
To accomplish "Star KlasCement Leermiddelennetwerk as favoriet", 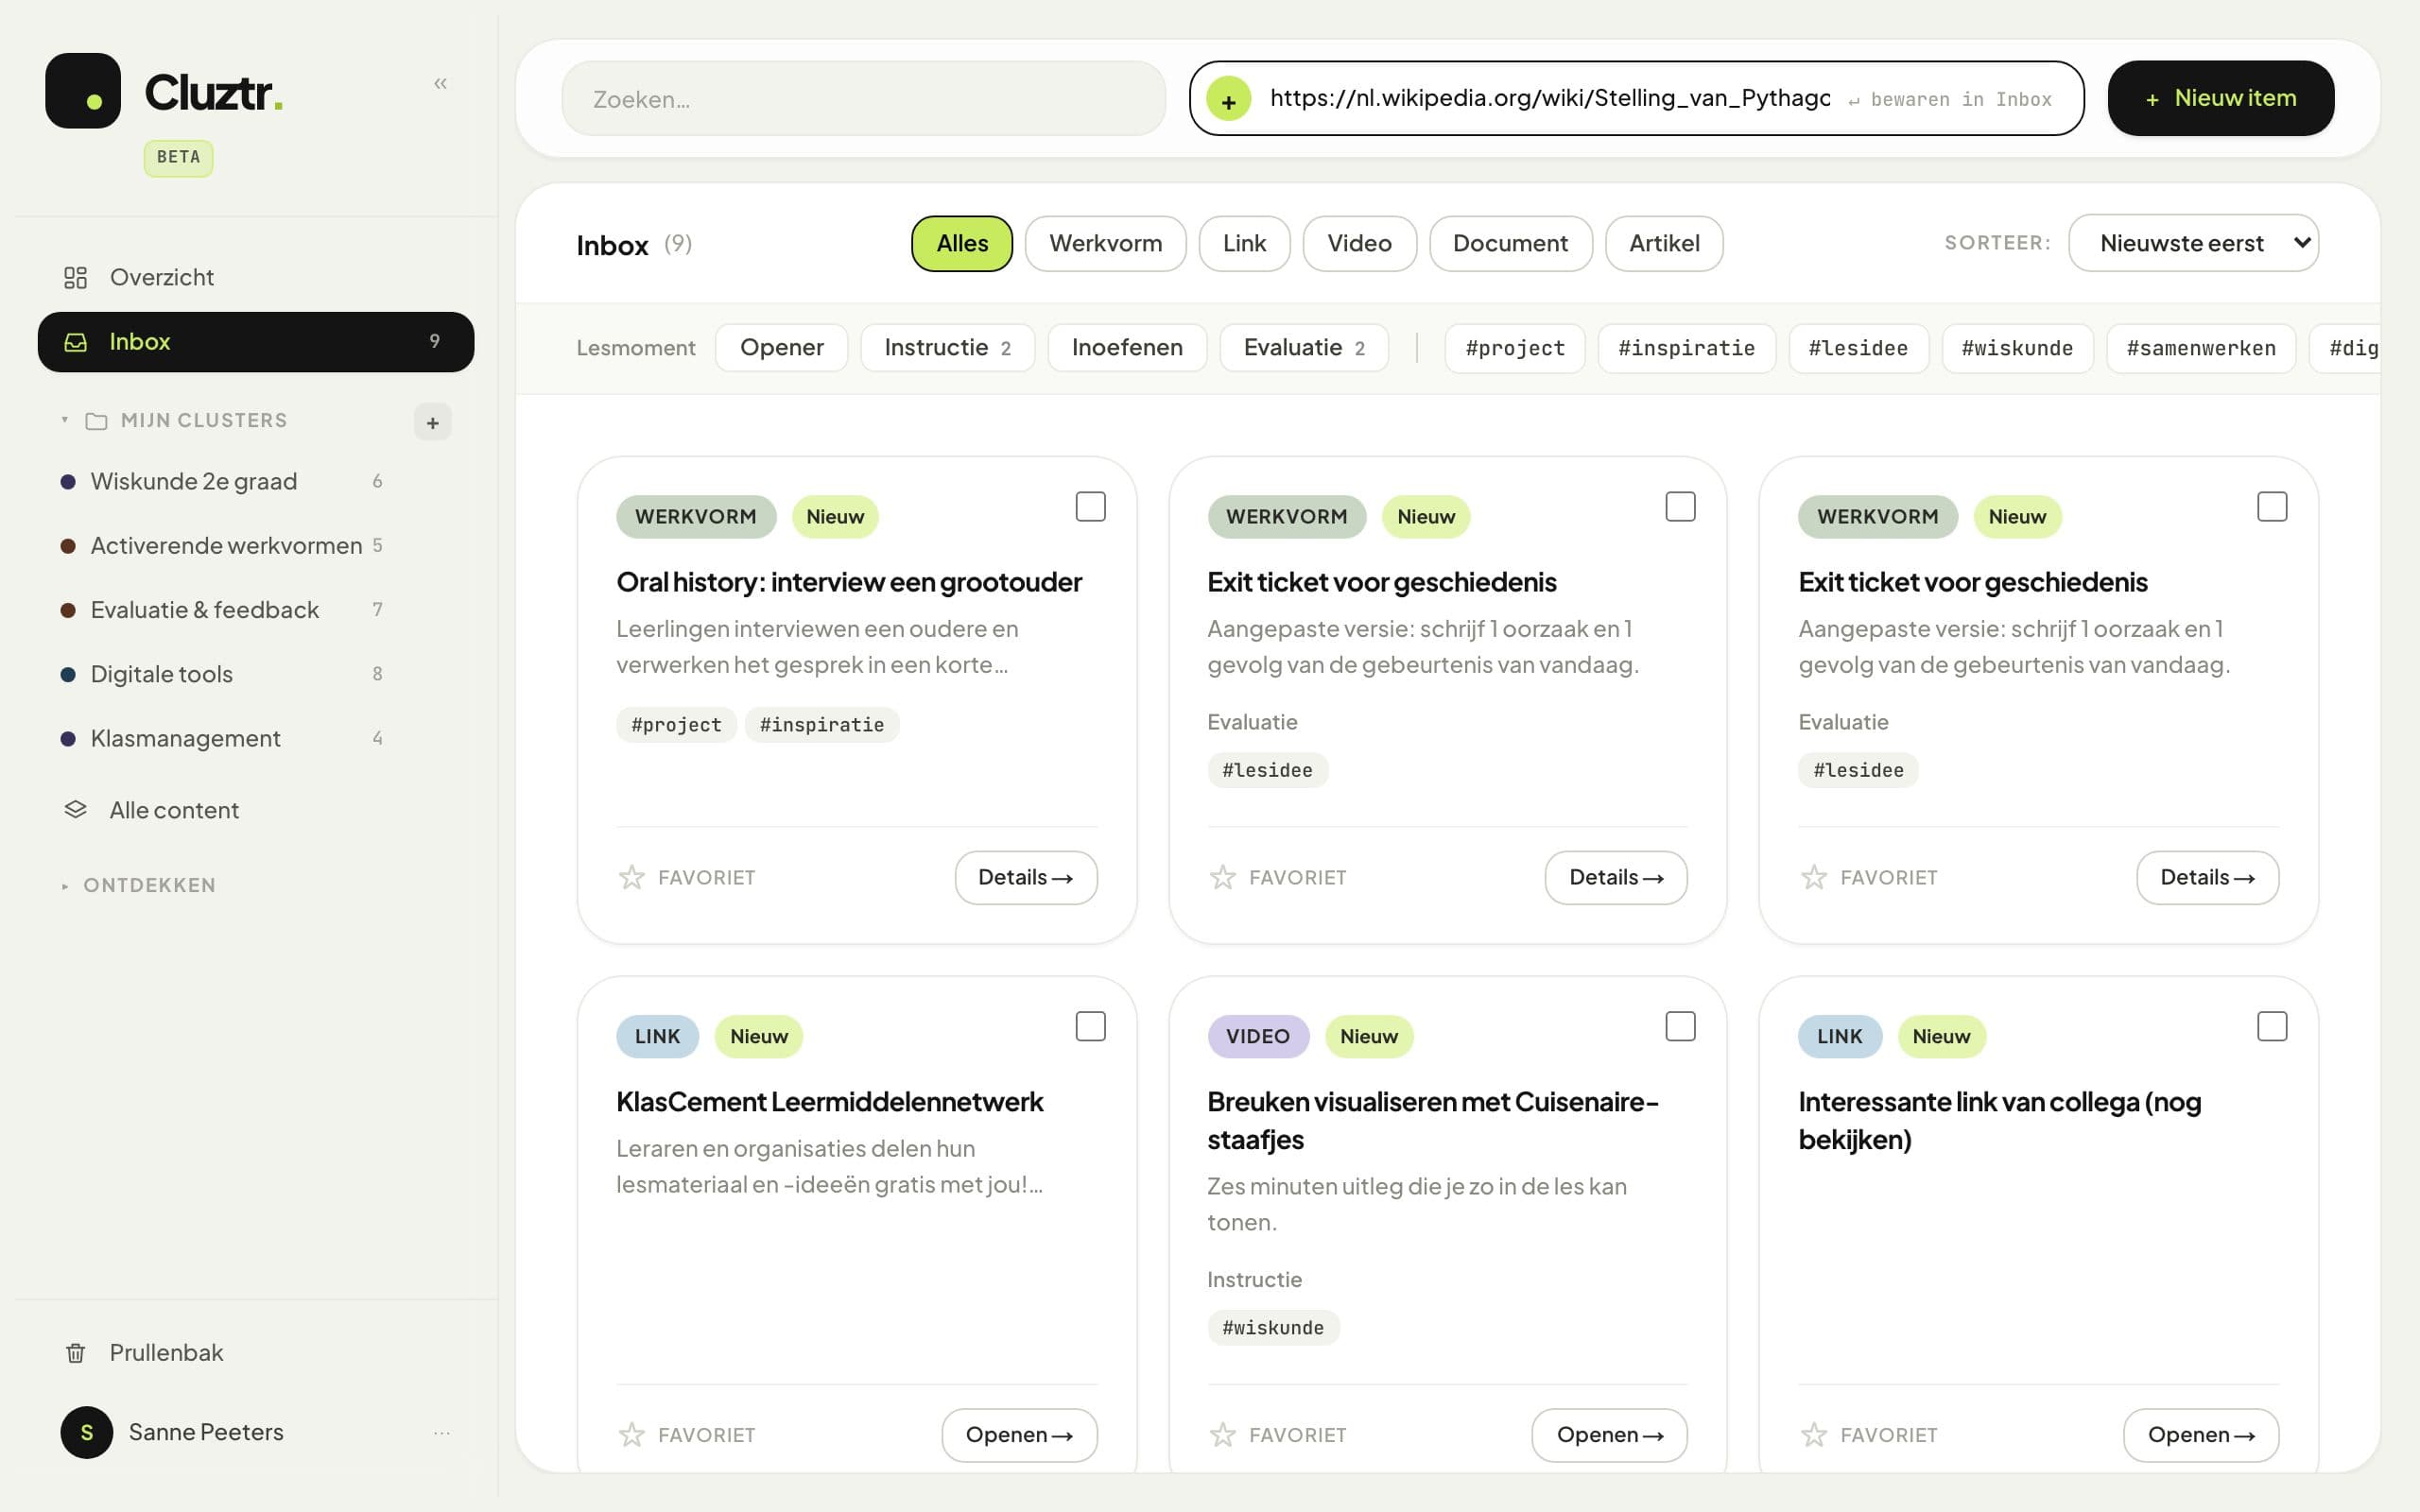I will (x=632, y=1435).
